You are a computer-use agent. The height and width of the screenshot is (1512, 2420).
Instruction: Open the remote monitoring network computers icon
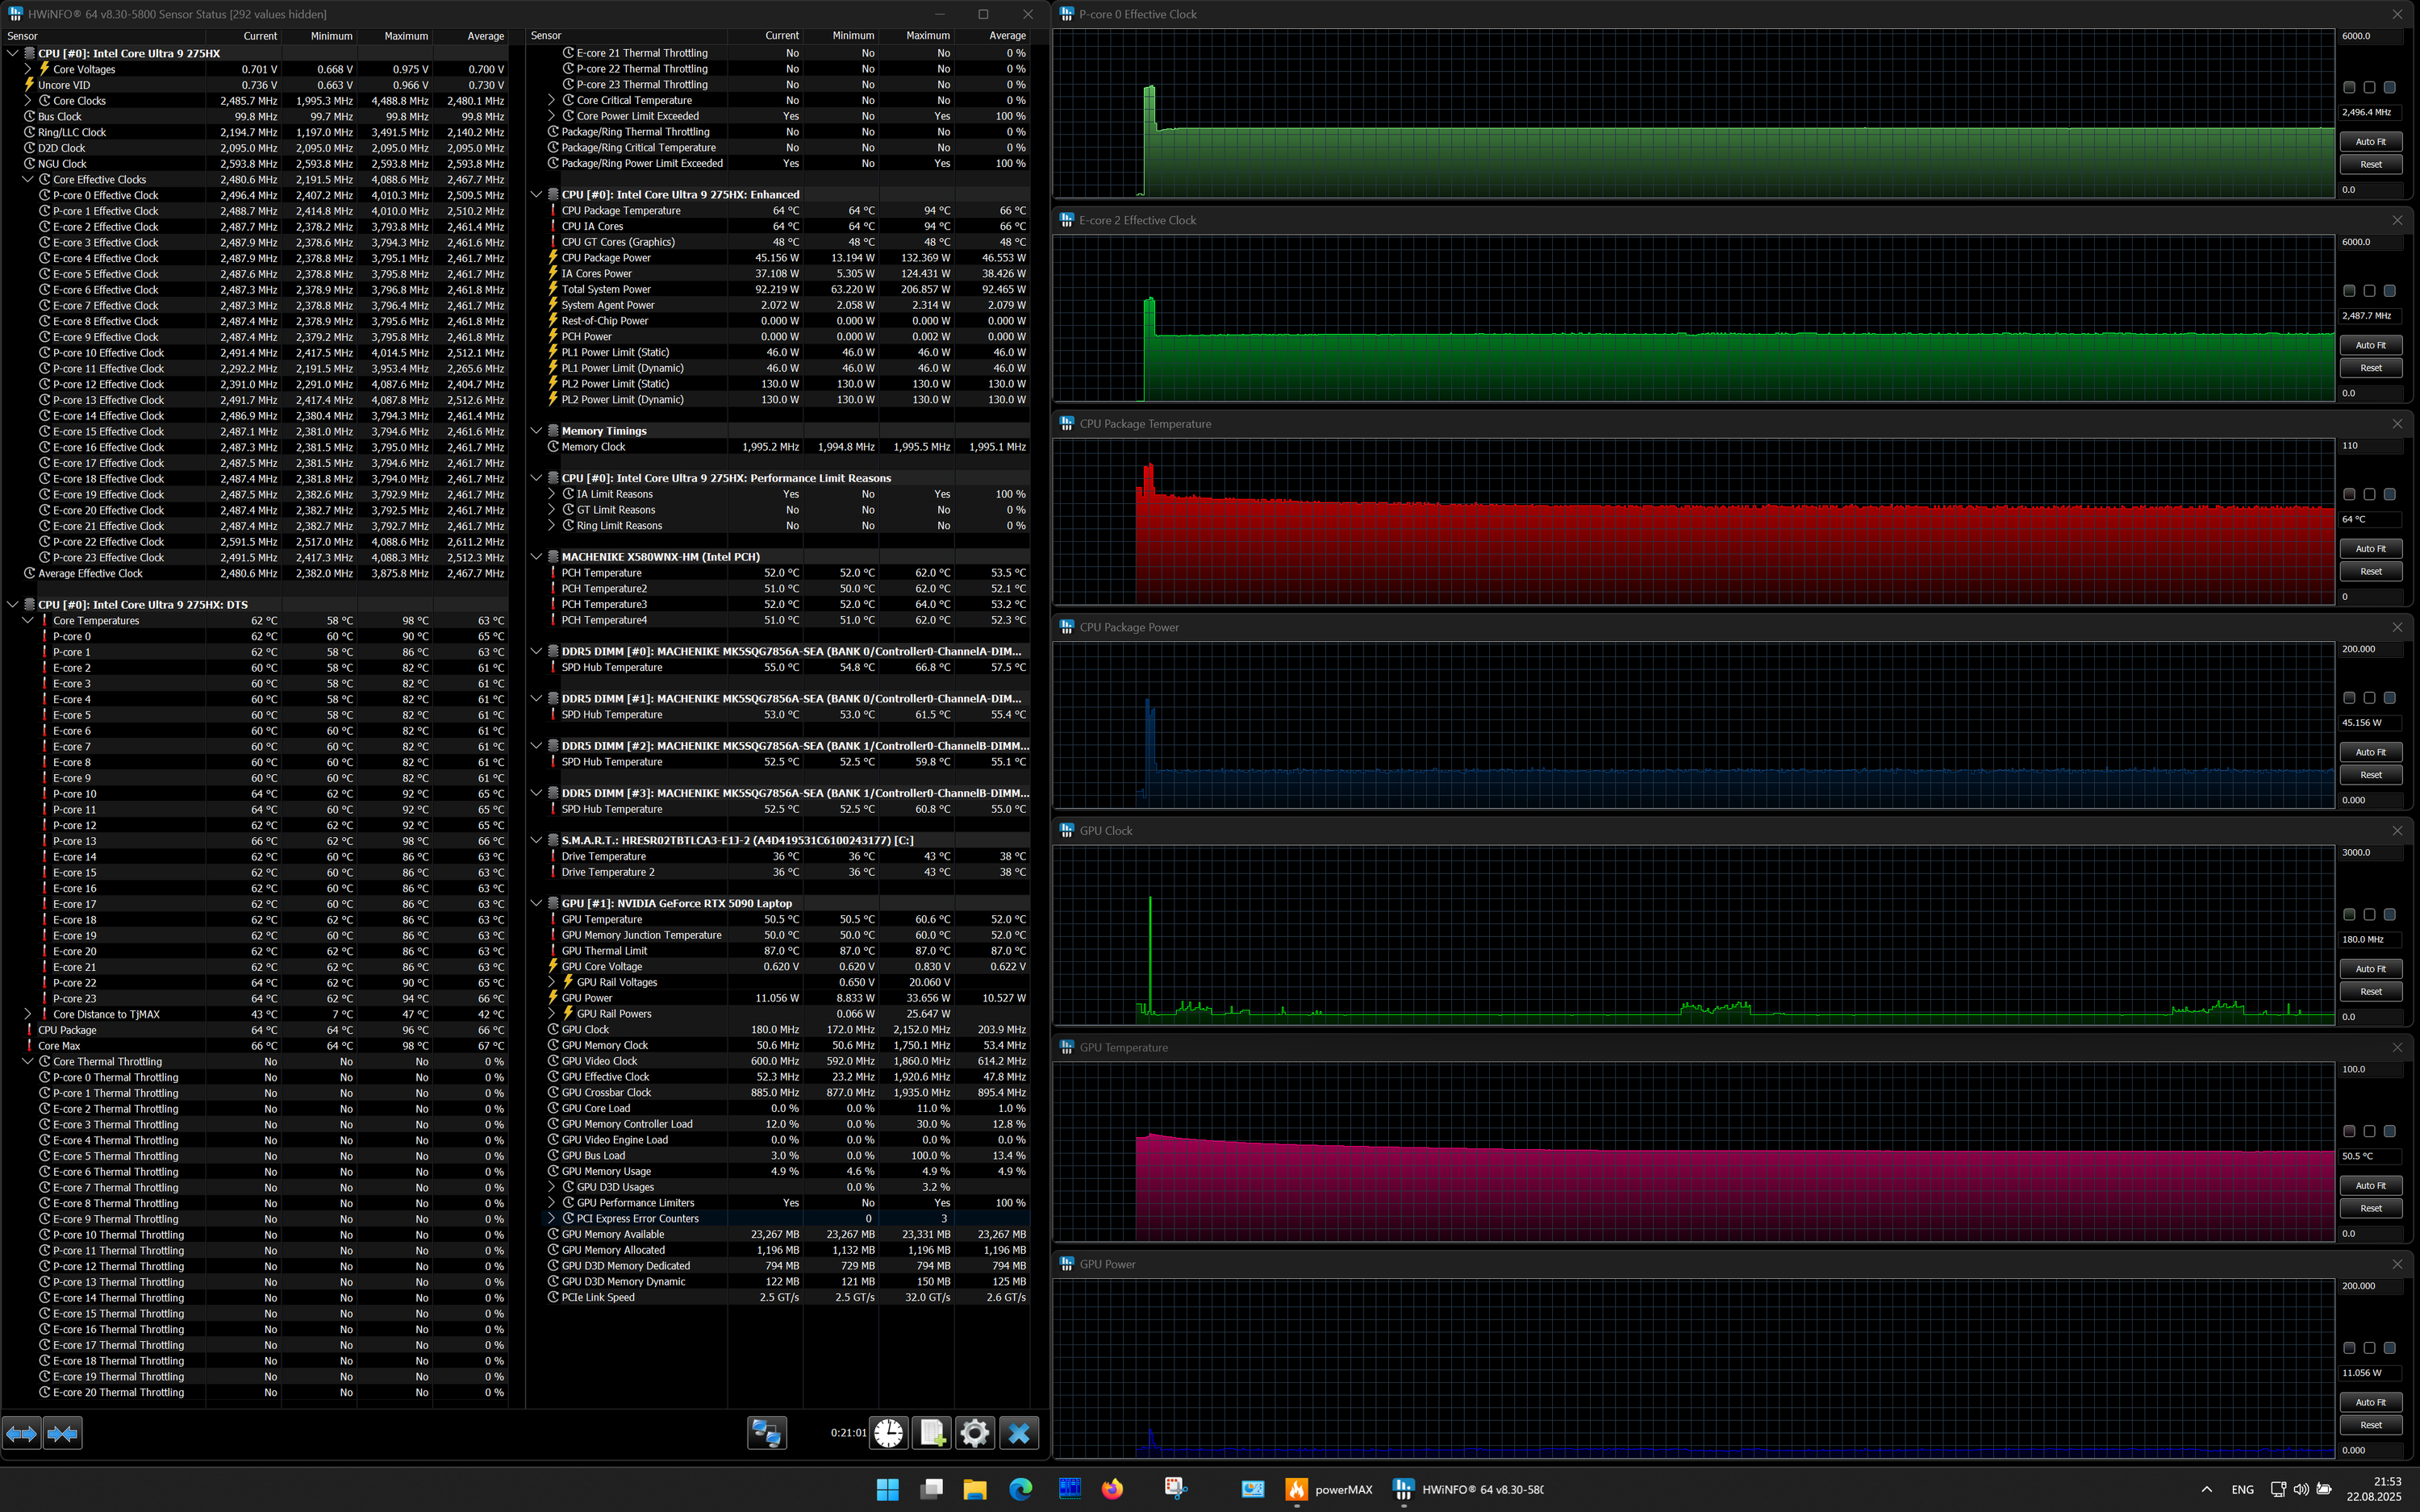pyautogui.click(x=766, y=1433)
